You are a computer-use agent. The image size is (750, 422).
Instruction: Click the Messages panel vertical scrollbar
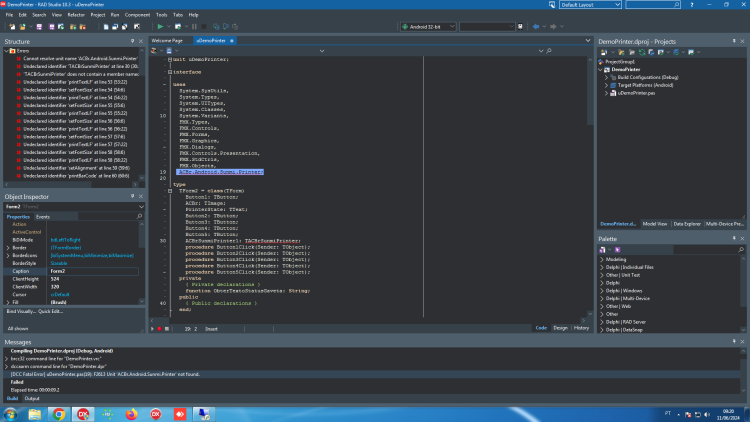(743, 371)
